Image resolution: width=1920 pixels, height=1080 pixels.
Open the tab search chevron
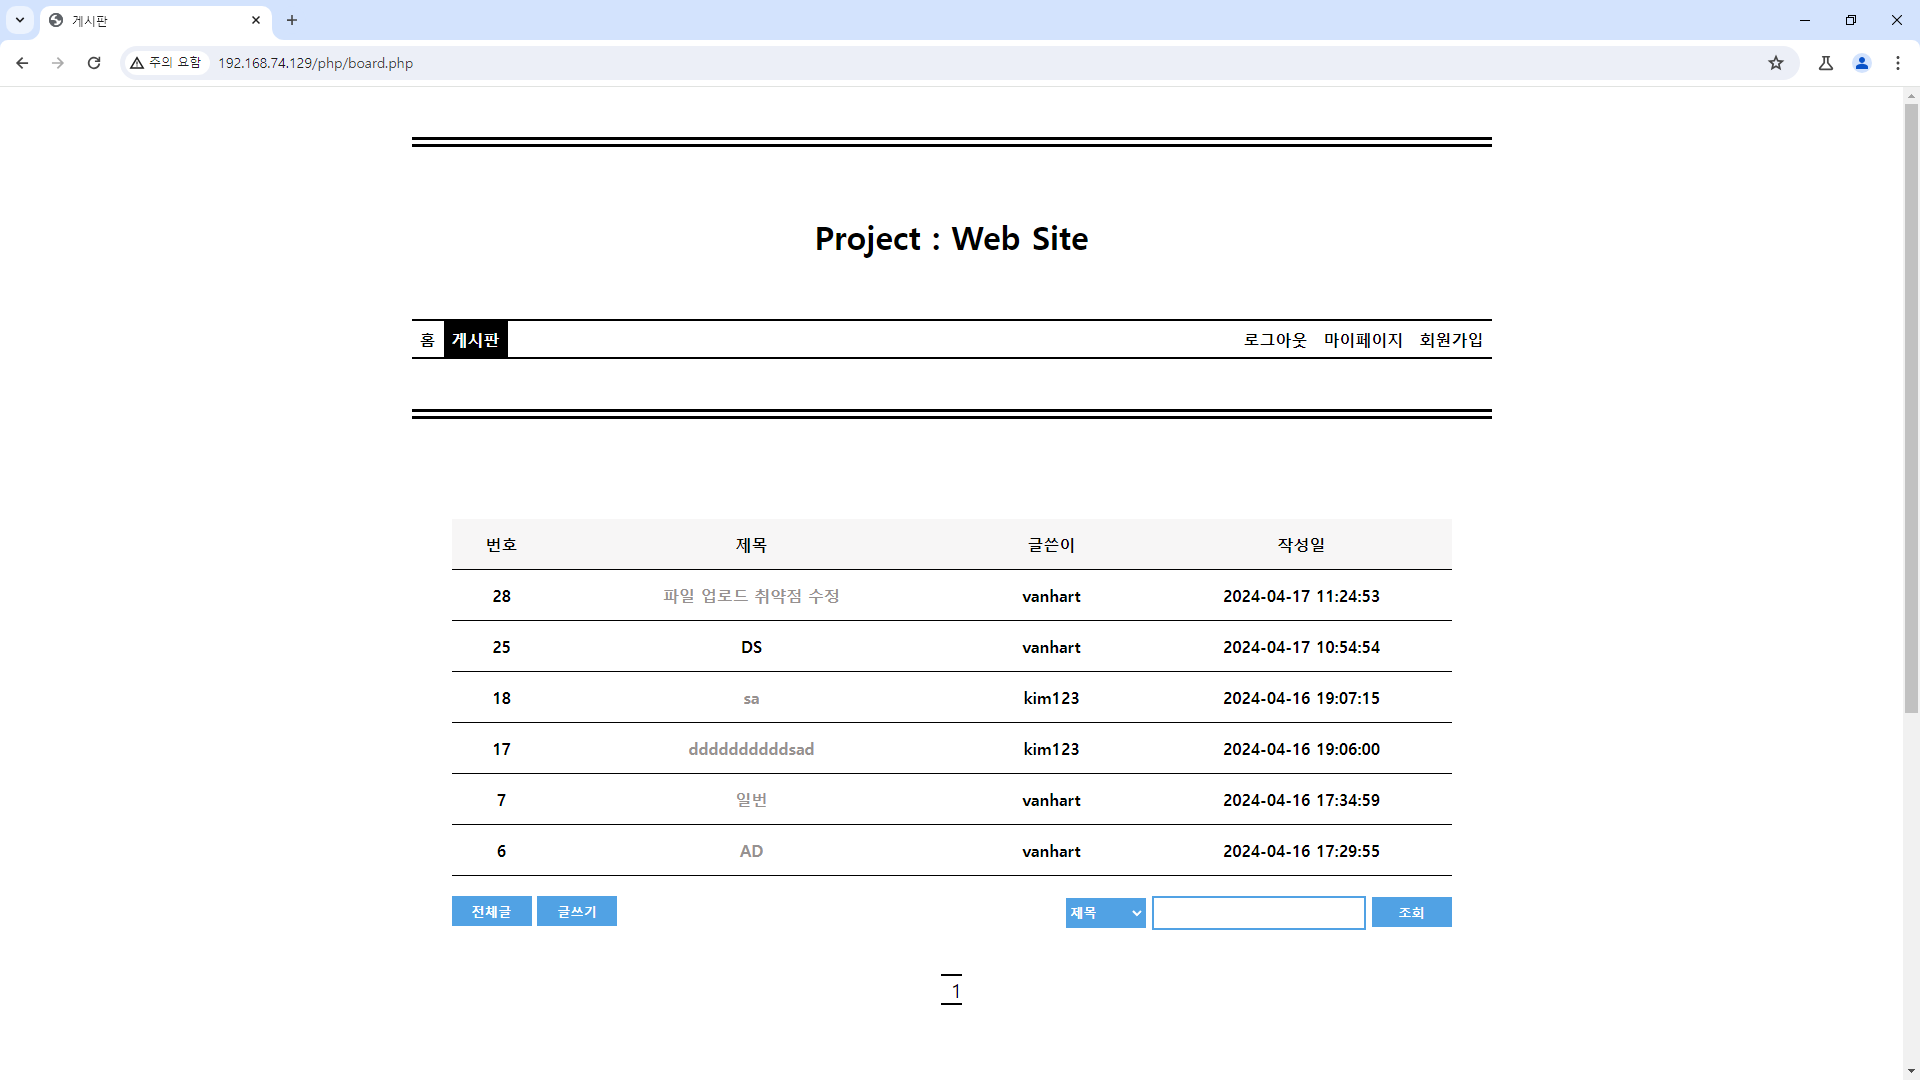[20, 20]
